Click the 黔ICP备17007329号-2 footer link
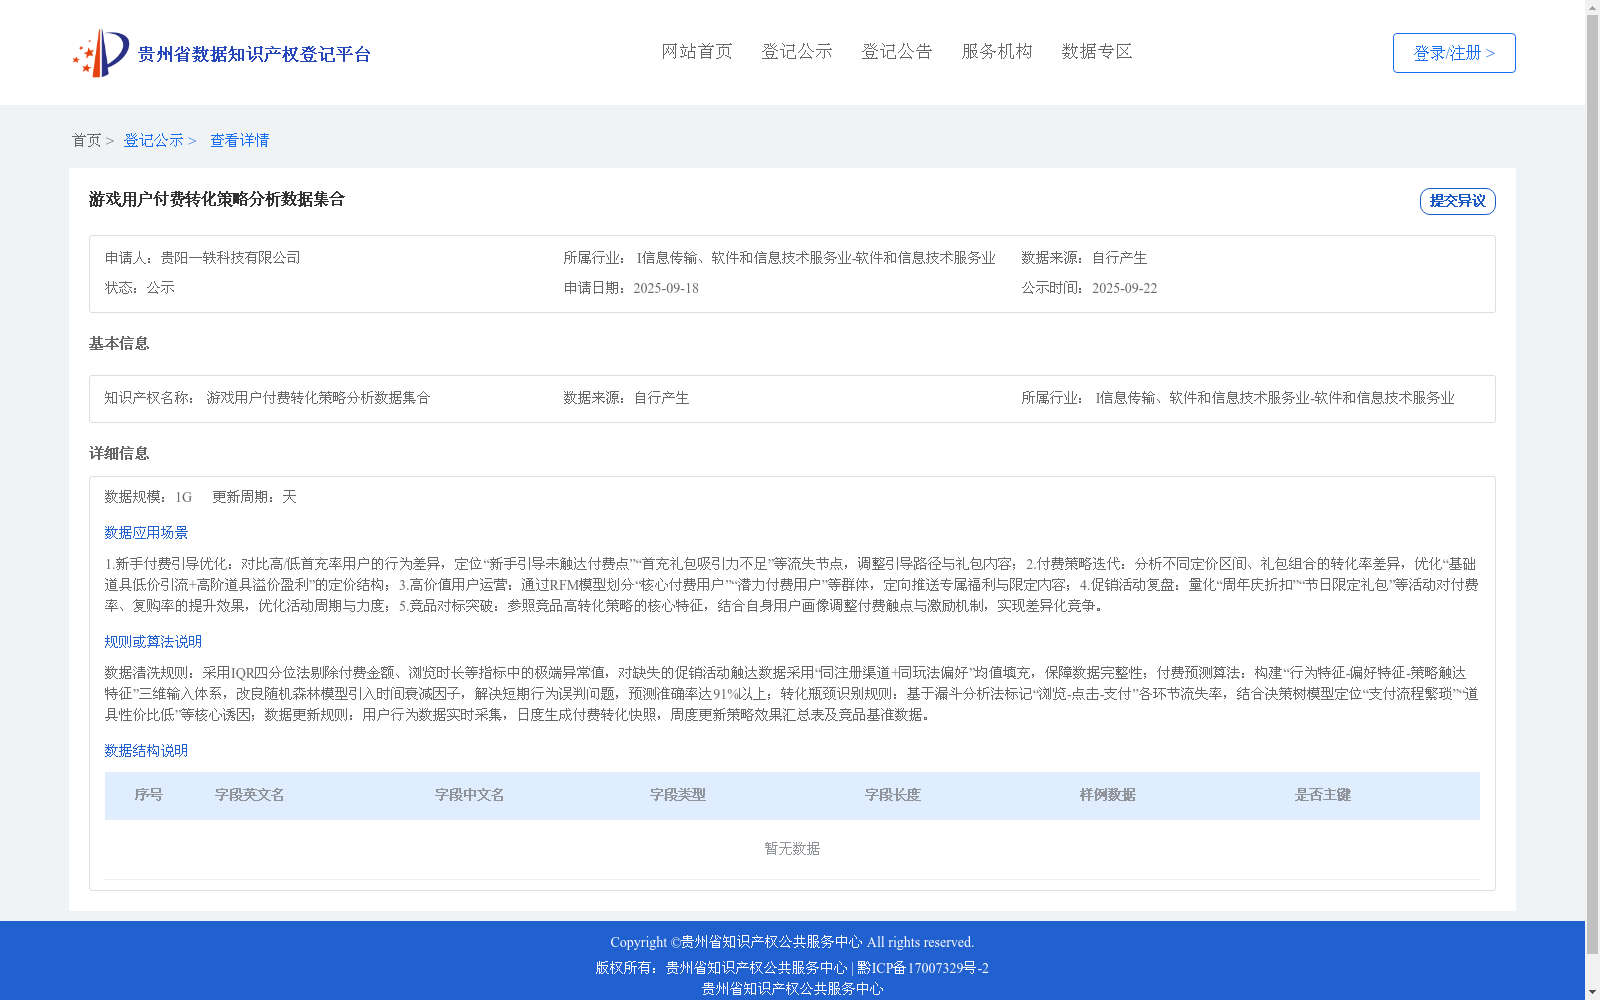The image size is (1600, 1000). pyautogui.click(x=923, y=968)
